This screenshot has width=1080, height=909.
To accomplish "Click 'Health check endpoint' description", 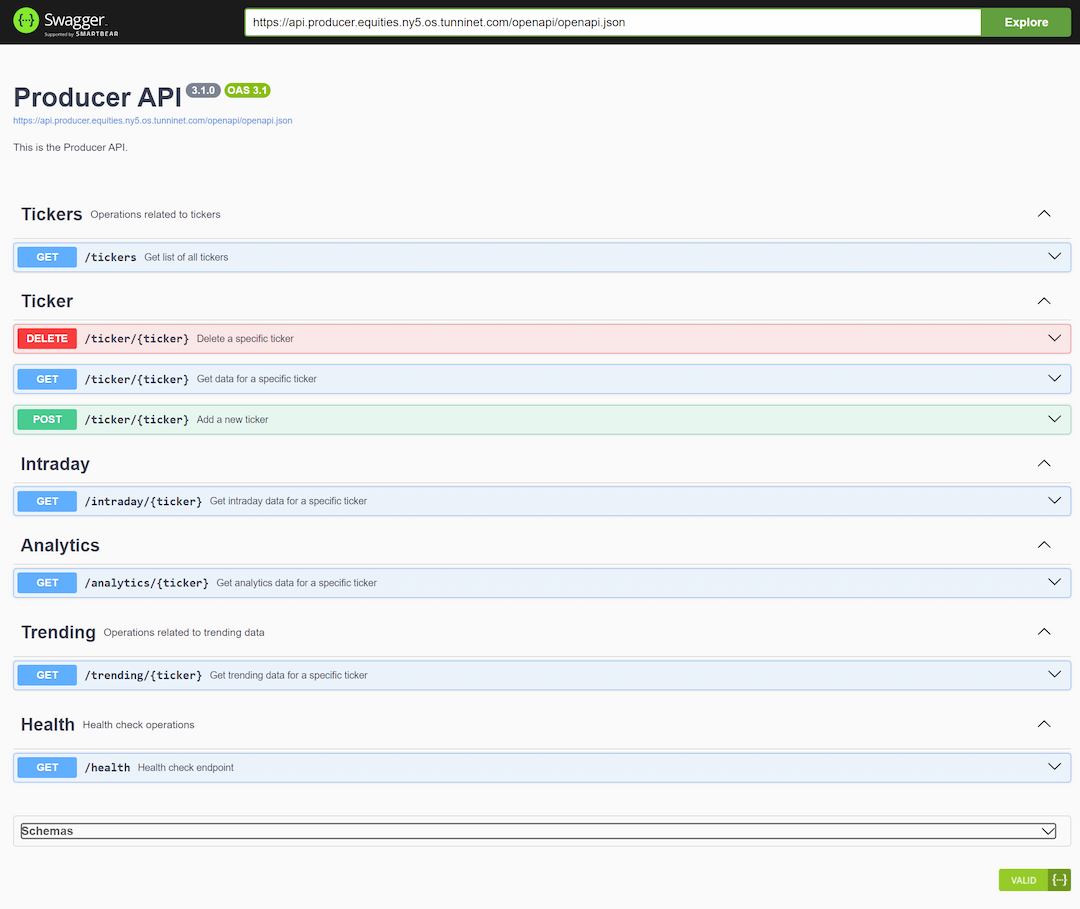I will [185, 767].
